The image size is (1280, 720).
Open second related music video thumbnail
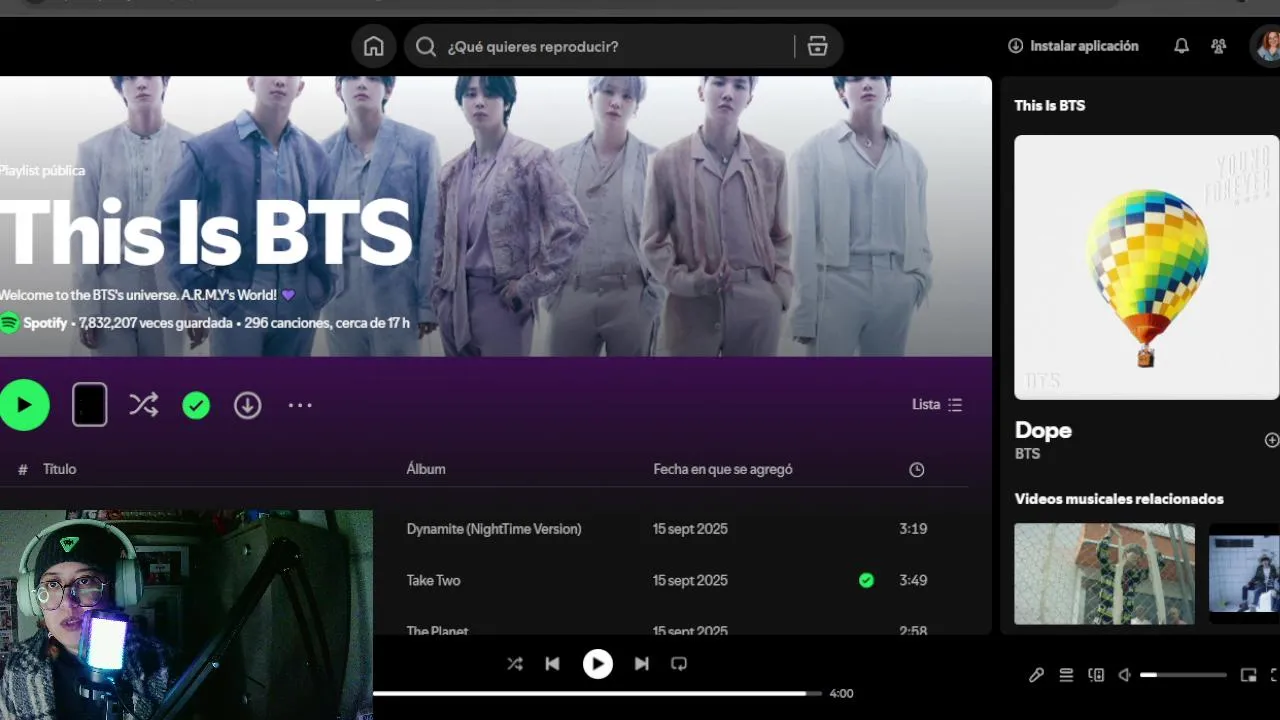tap(1244, 574)
